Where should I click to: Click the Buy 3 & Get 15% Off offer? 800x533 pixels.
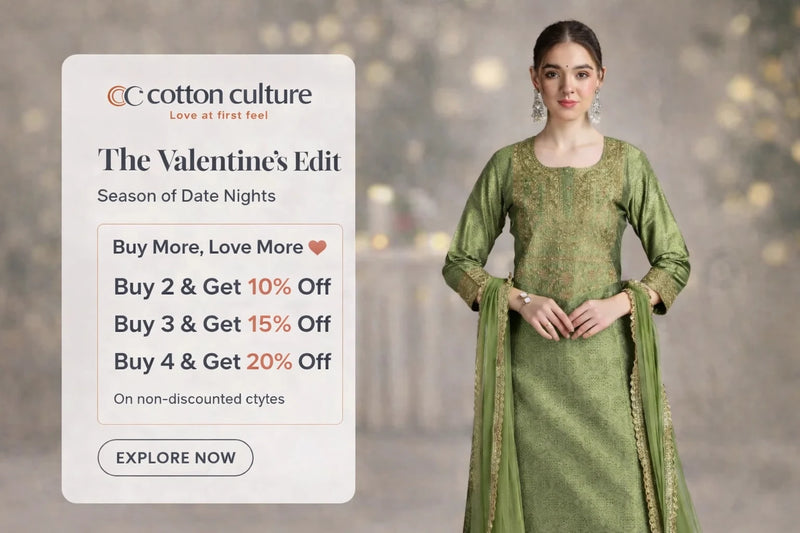pyautogui.click(x=222, y=324)
